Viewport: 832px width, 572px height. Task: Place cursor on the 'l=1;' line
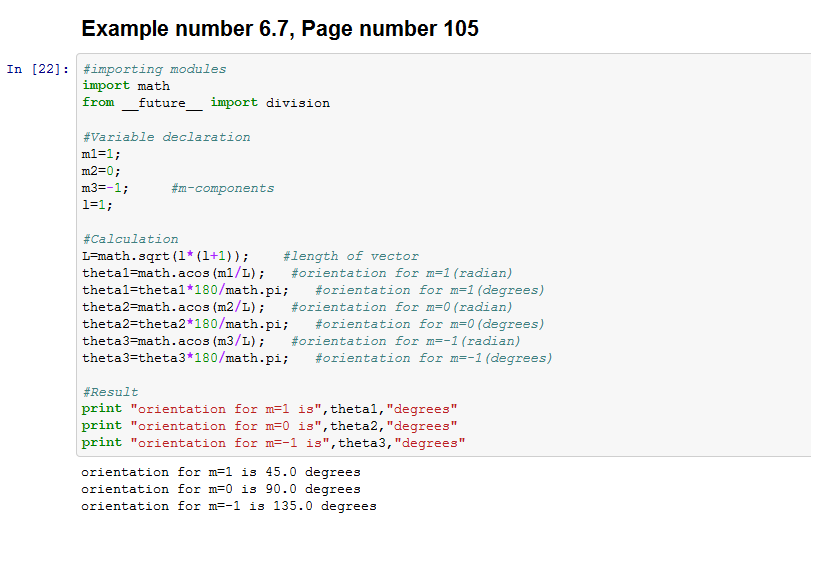[97, 205]
